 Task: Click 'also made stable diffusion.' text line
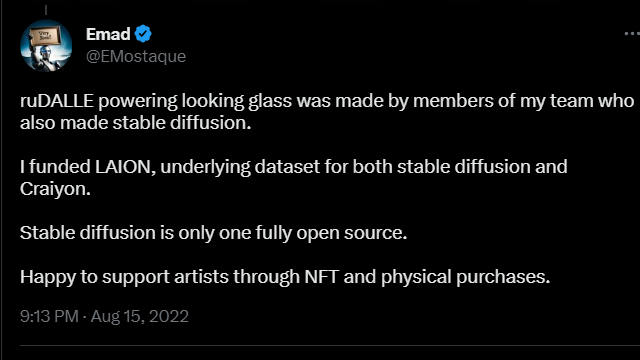pyautogui.click(x=136, y=123)
